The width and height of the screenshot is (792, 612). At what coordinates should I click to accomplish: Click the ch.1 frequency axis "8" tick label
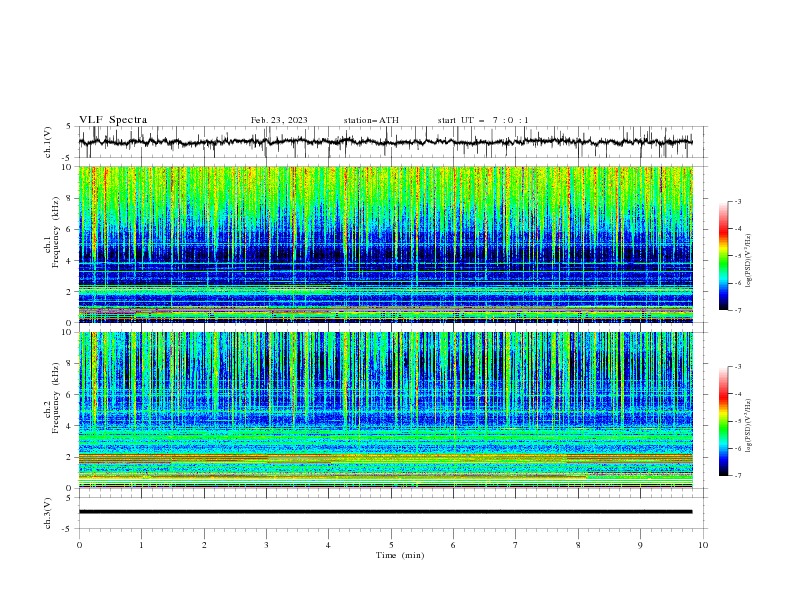69,198
